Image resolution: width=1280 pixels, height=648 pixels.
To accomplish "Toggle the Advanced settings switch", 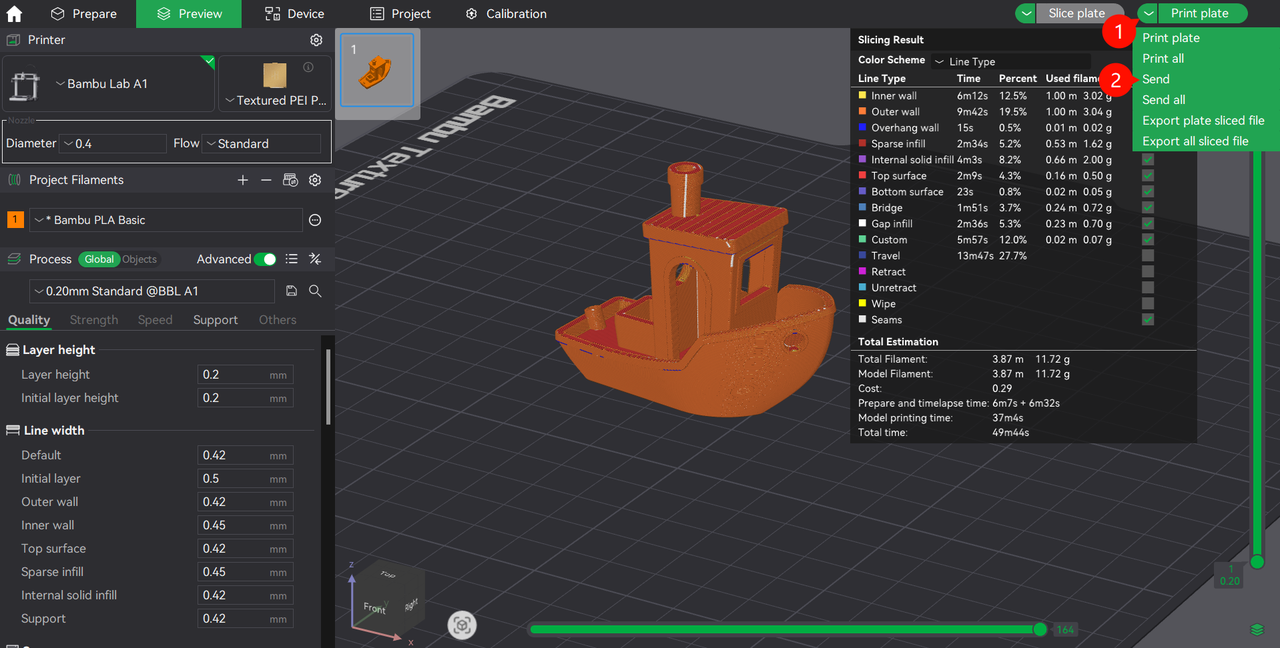I will pyautogui.click(x=265, y=259).
